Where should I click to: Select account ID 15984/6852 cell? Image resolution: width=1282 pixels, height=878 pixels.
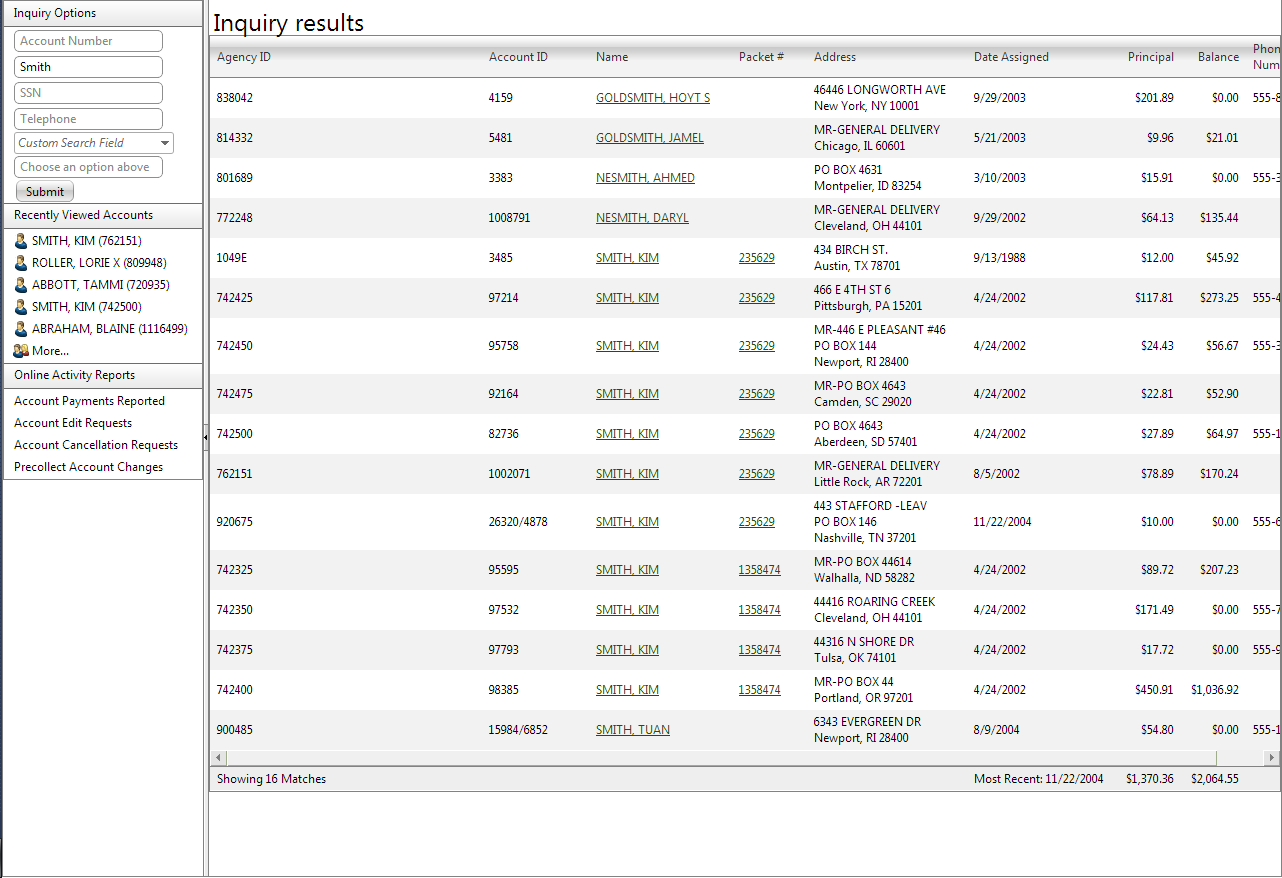[518, 730]
